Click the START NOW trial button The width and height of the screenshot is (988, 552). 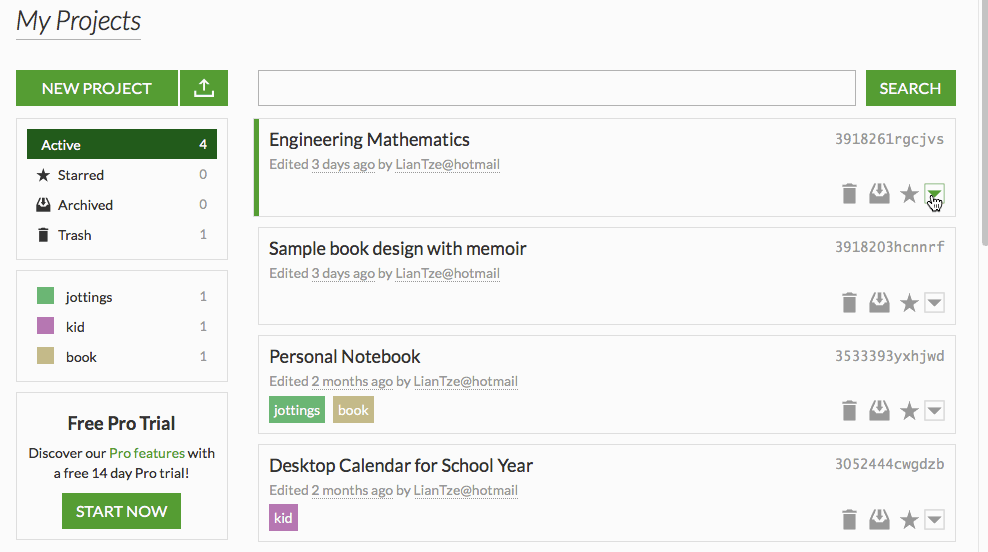[x=122, y=511]
